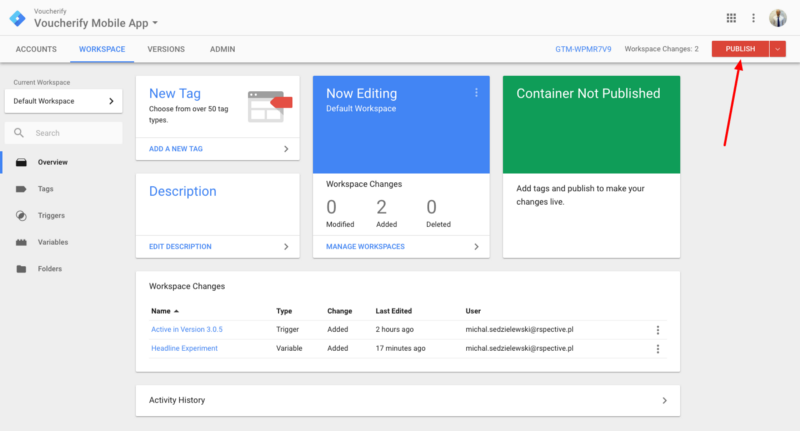Viewport: 800px width, 431px height.
Task: Click the Triggers circle icon
Action: point(21,215)
